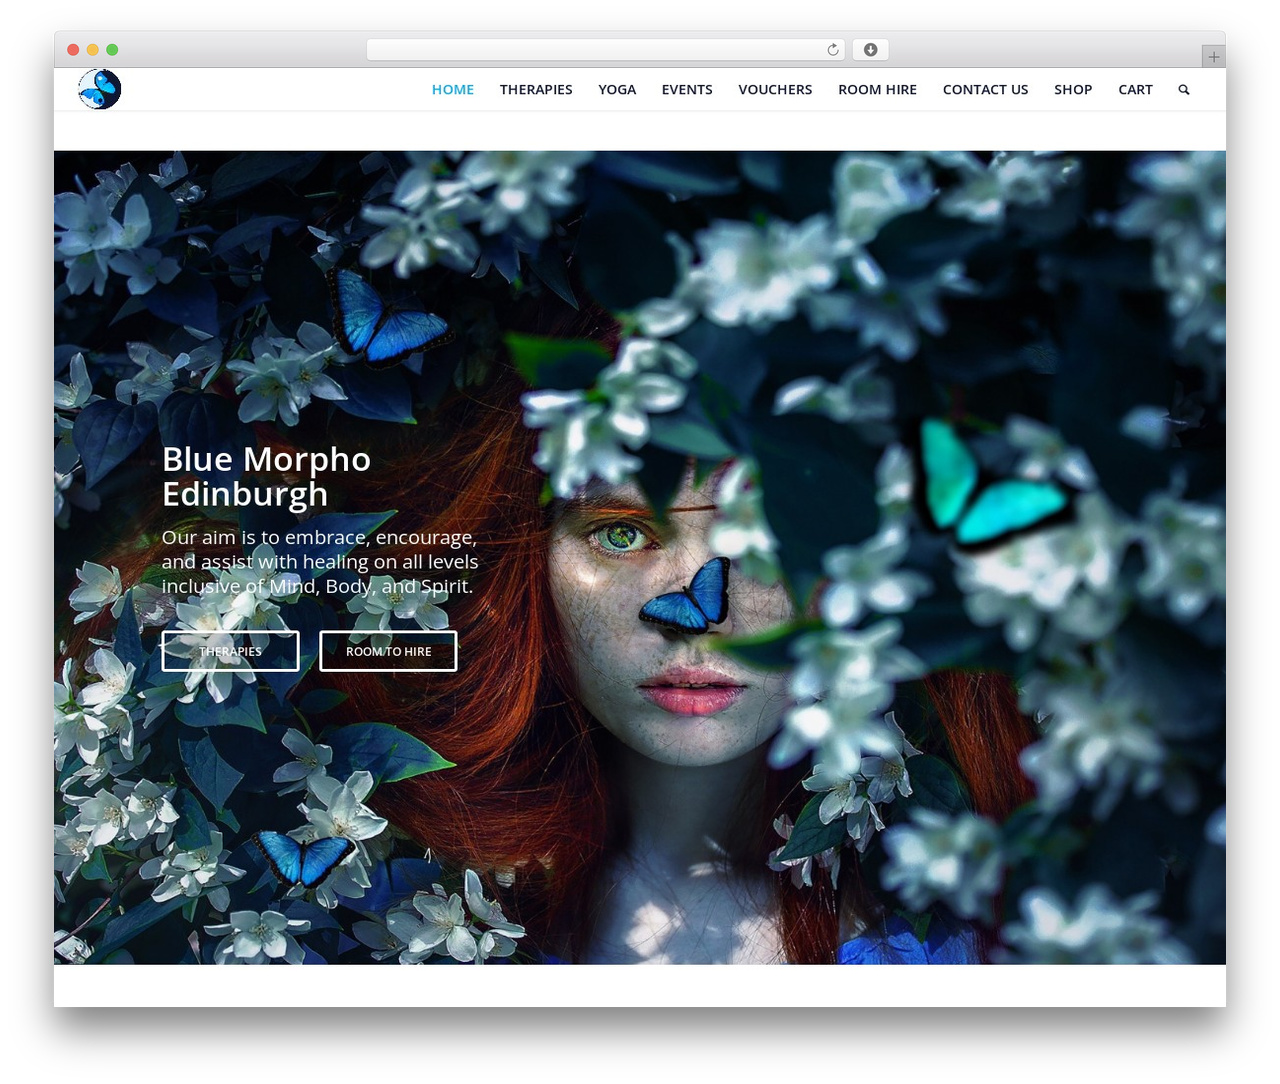Image resolution: width=1280 pixels, height=1084 pixels.
Task: Click the Room To Hire hero button
Action: 388,651
